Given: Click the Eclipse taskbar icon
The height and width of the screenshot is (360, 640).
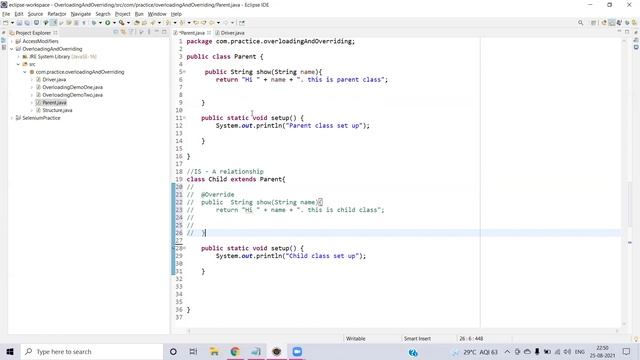Looking at the screenshot, I should point(277,351).
